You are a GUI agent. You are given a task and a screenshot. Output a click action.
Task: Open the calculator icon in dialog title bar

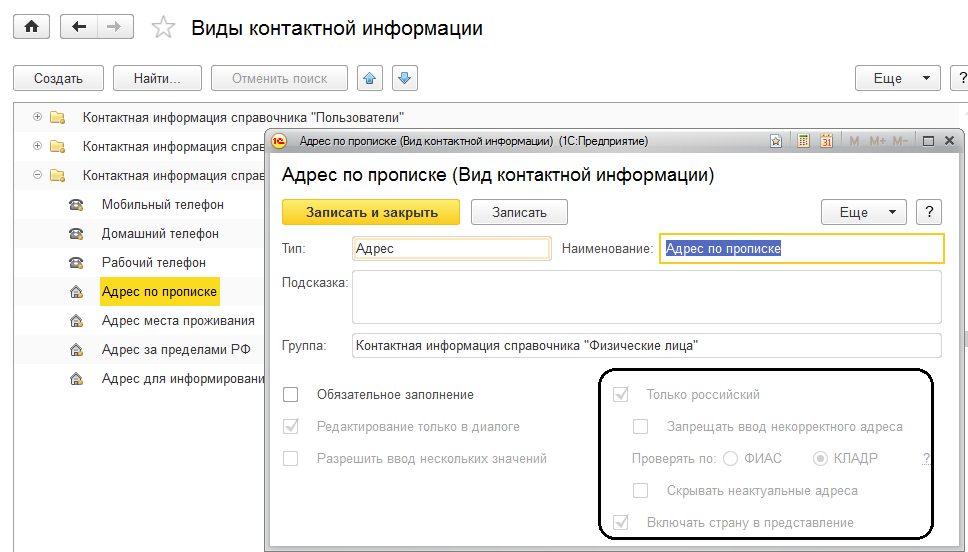point(803,142)
